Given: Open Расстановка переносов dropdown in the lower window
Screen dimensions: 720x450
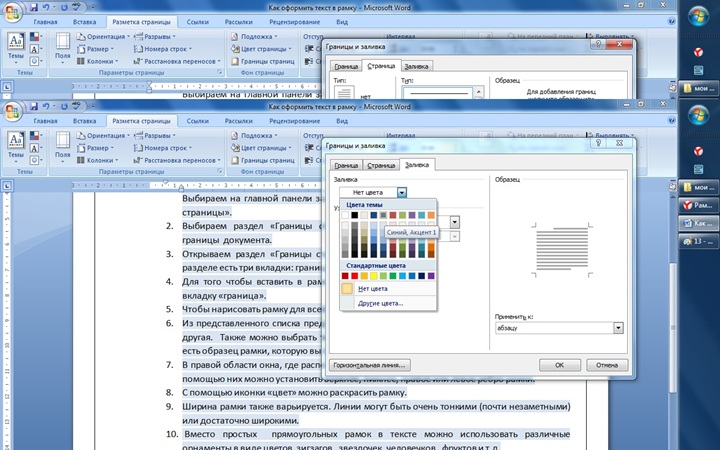Looking at the screenshot, I should click(177, 160).
